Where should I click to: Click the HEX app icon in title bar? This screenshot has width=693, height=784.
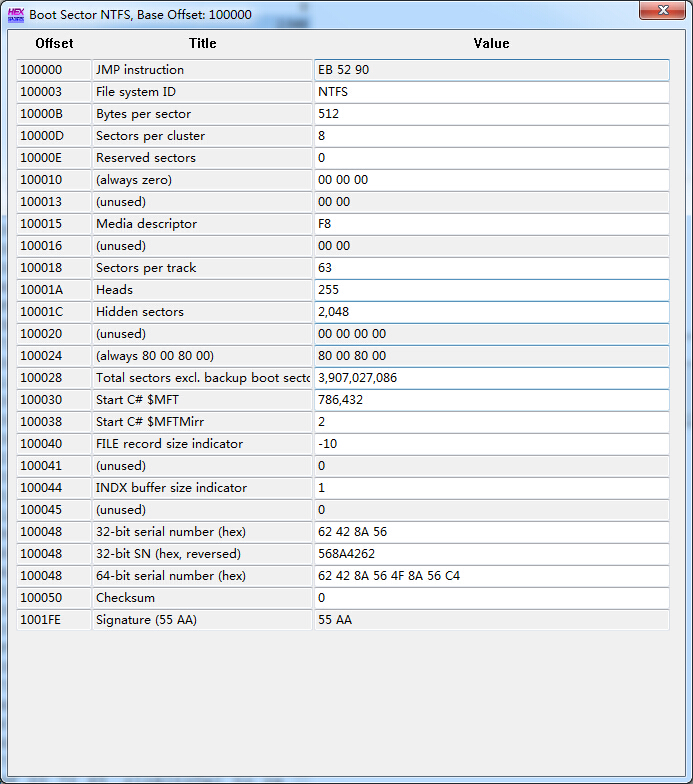point(15,14)
